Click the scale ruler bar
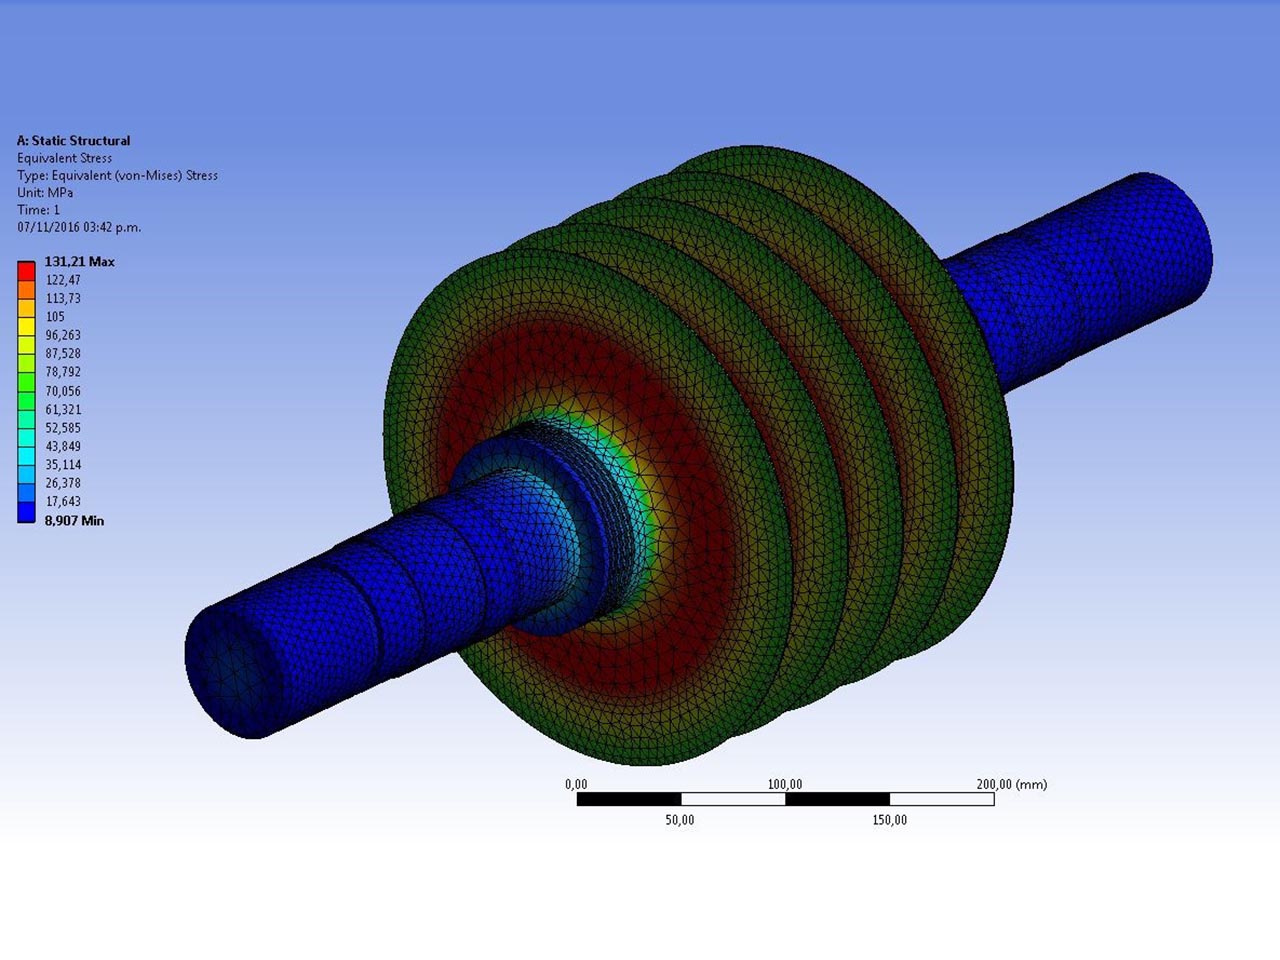The image size is (1280, 960). [785, 799]
